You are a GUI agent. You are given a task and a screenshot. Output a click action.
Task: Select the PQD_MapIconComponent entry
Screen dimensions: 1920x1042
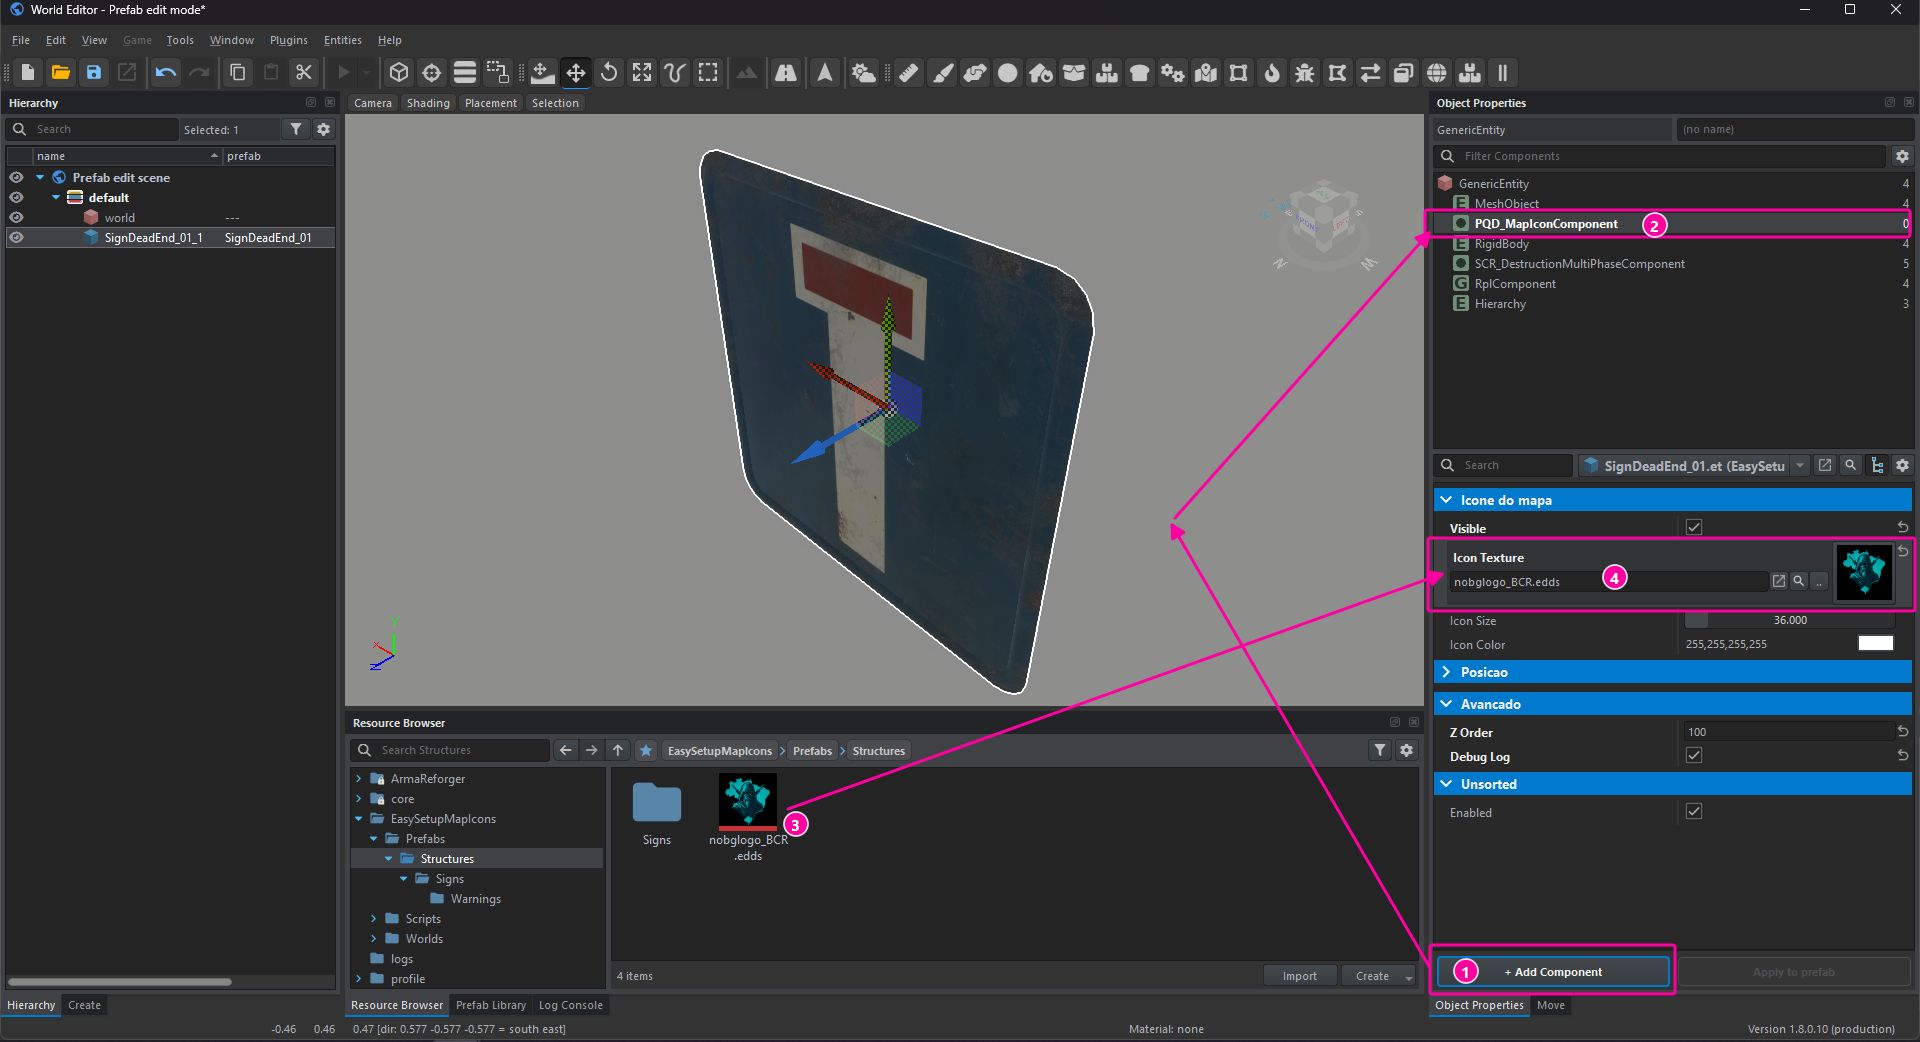[x=1545, y=224]
